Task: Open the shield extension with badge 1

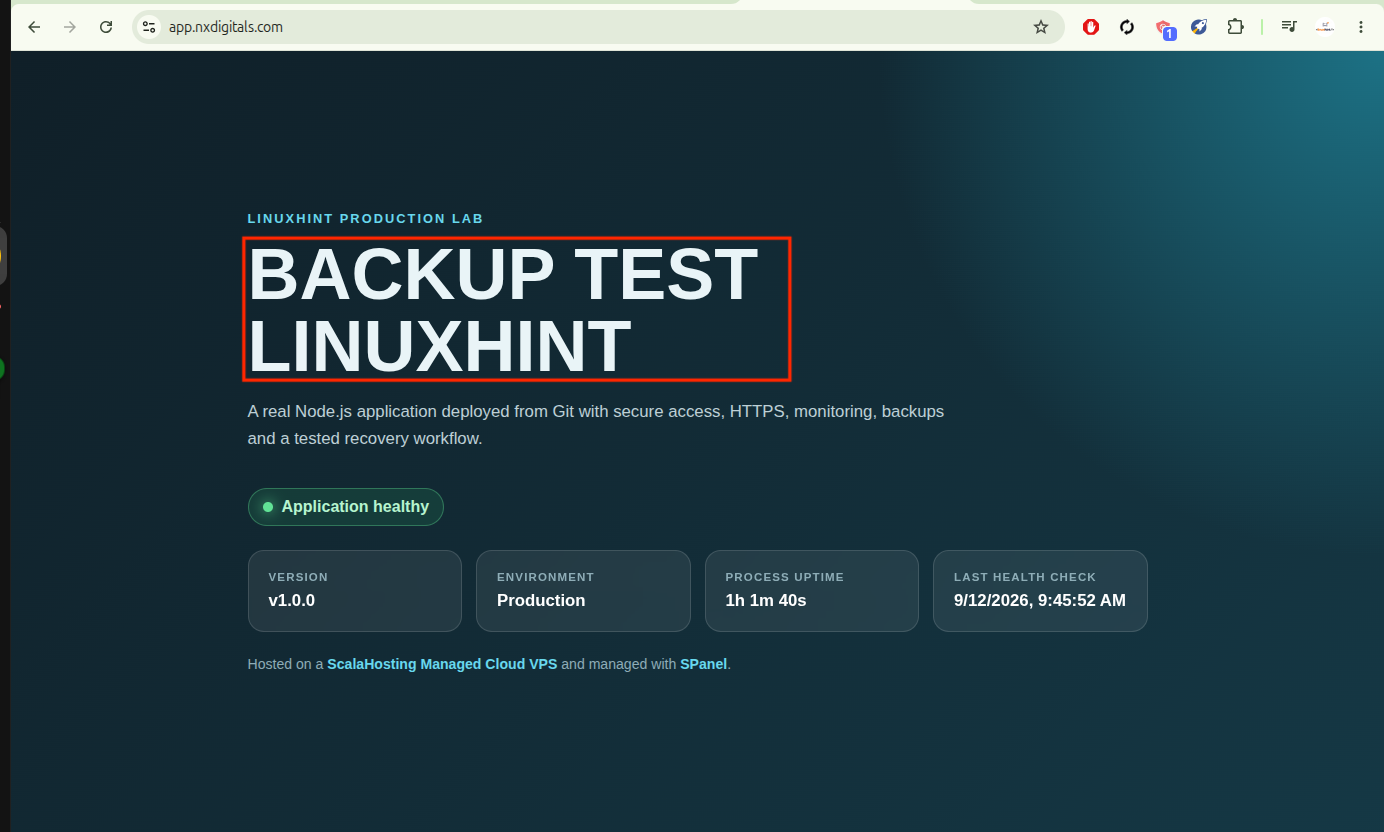Action: point(1164,28)
